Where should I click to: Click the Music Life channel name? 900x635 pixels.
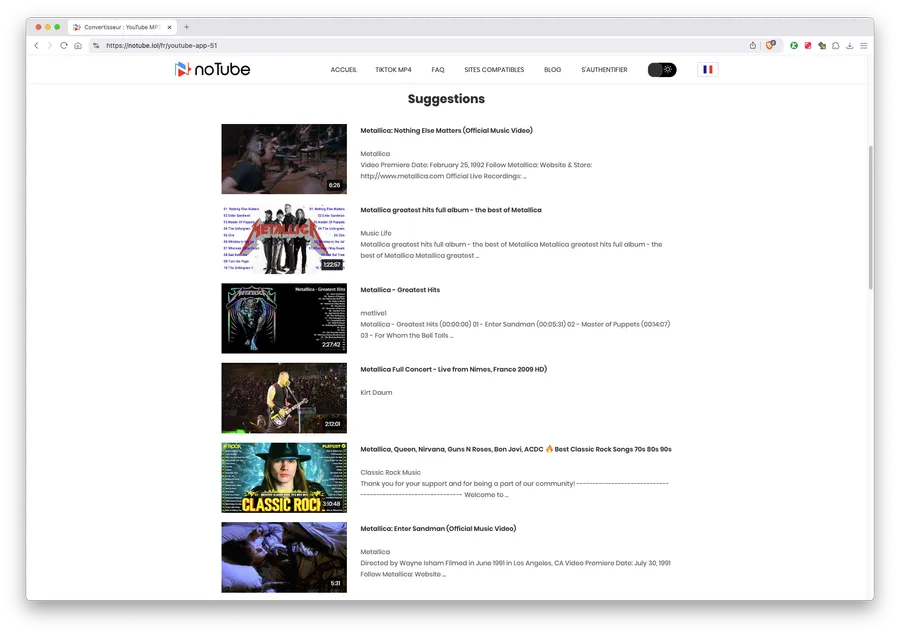[x=375, y=233]
